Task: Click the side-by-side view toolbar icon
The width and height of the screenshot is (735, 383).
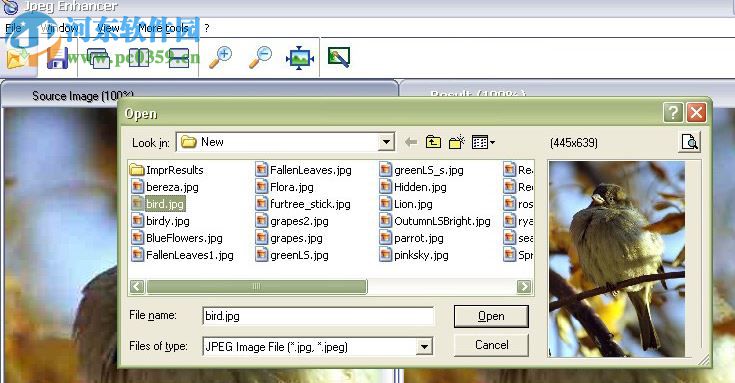Action: [x=139, y=58]
